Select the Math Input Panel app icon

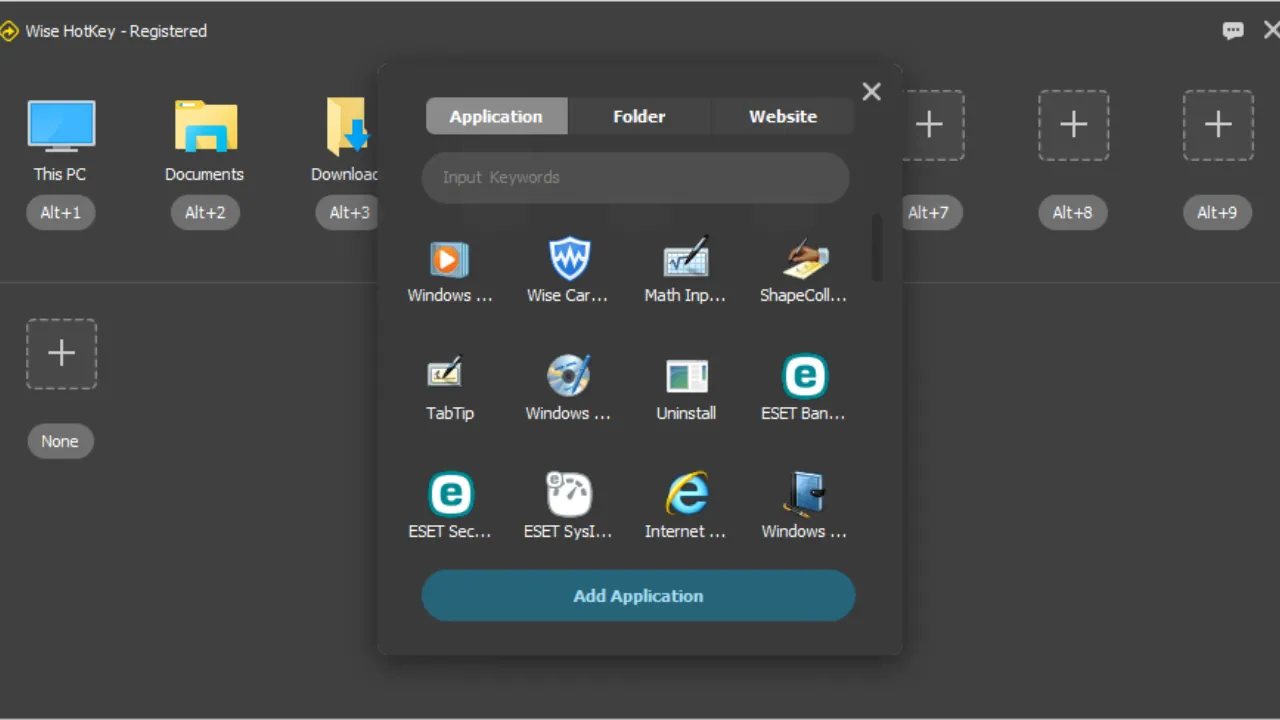coord(686,258)
